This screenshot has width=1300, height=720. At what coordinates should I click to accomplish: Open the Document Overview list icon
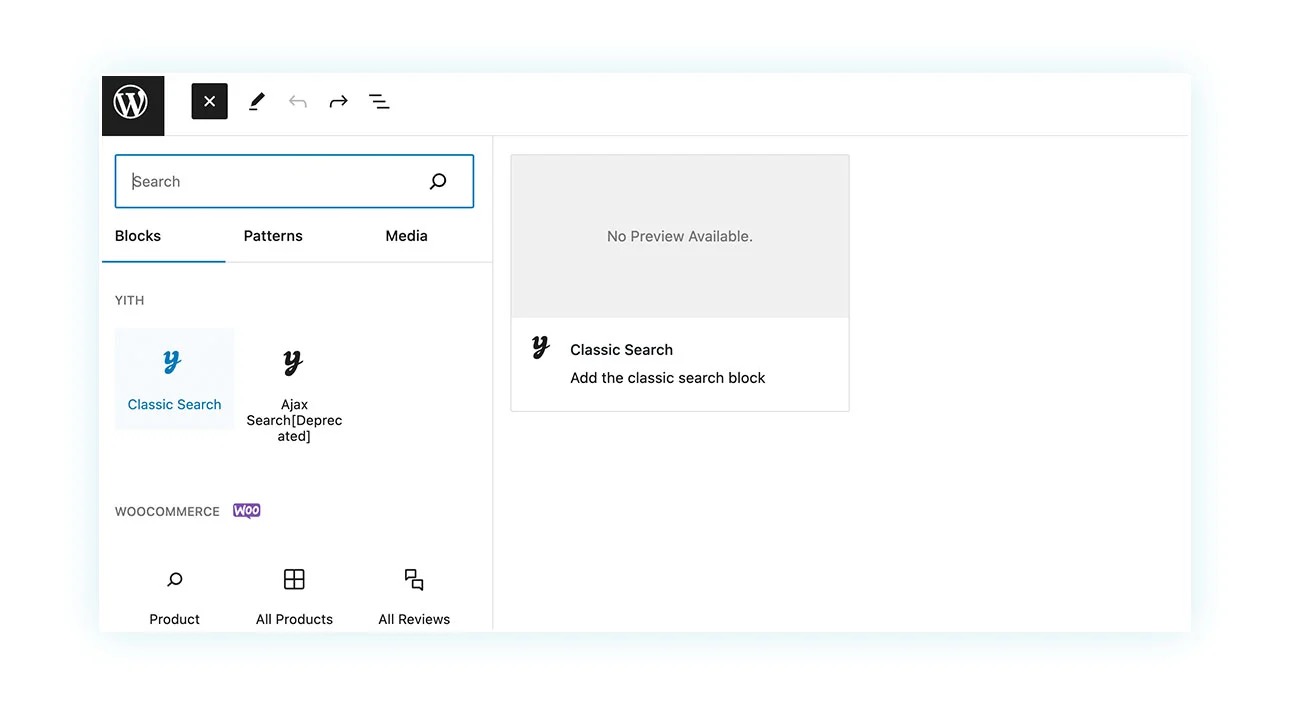click(379, 101)
